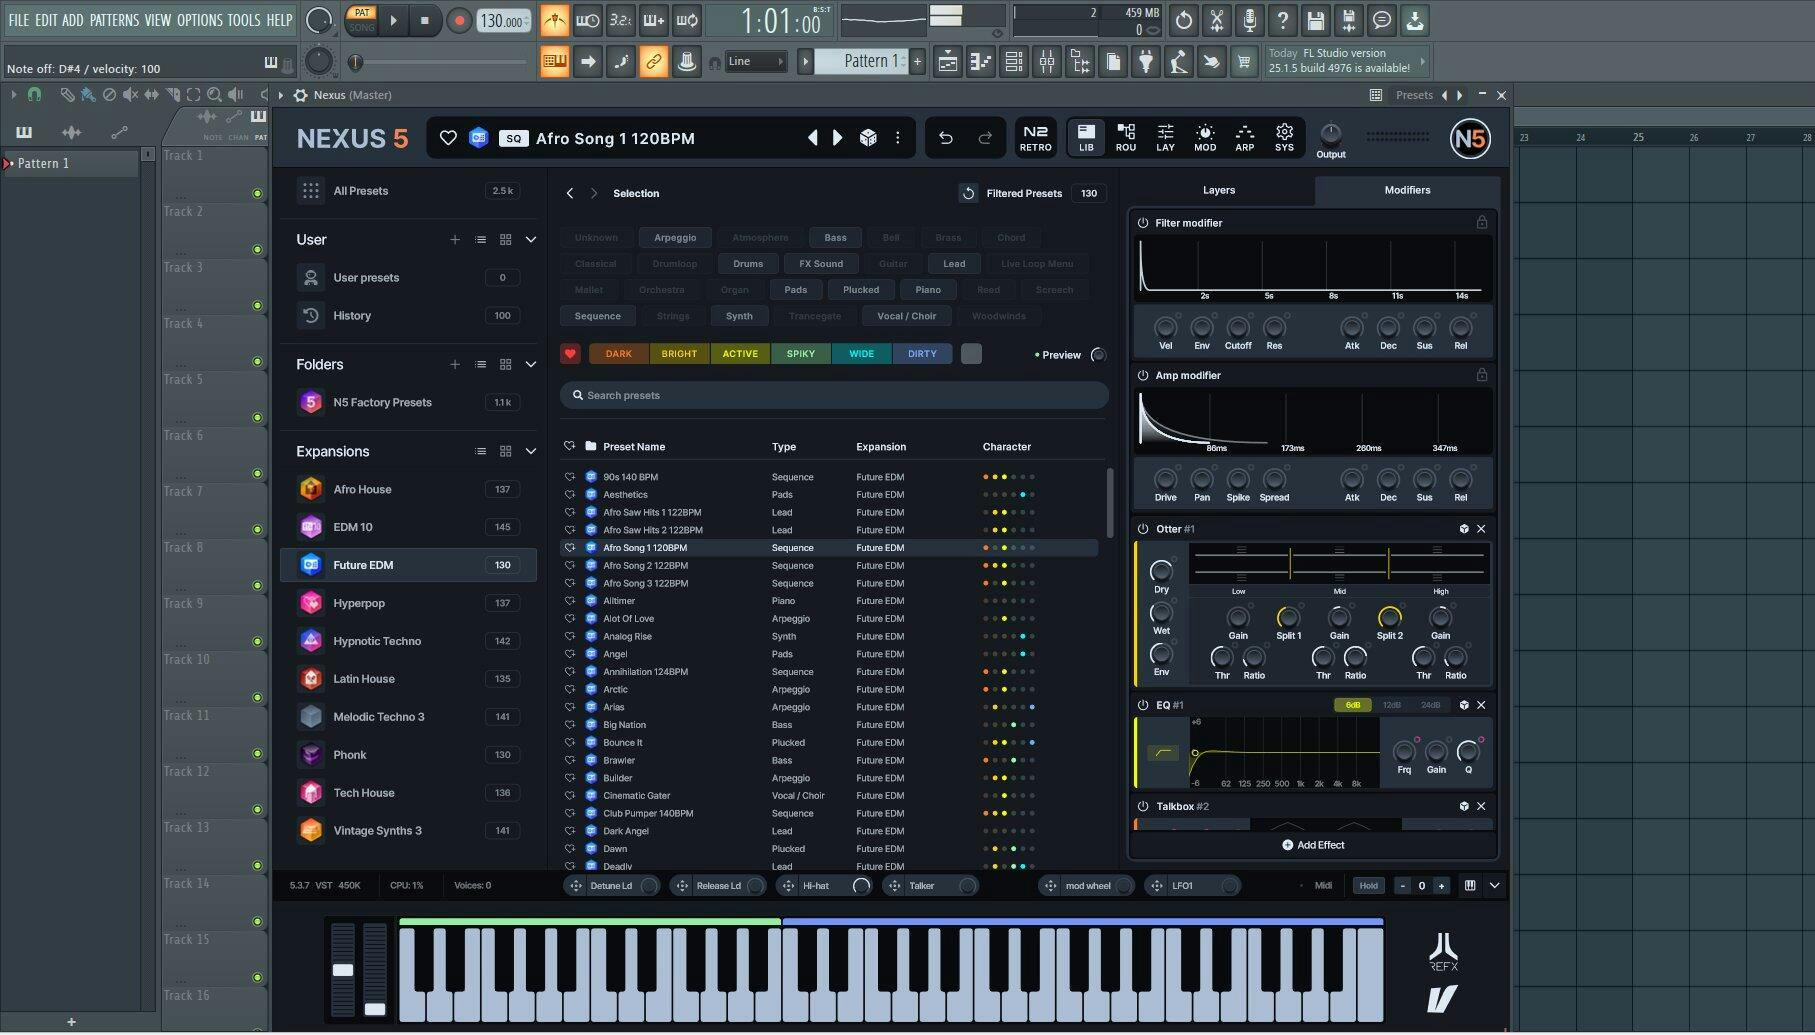The height and width of the screenshot is (1035, 1815).
Task: Toggle PAT song mode switch
Action: [x=362, y=20]
